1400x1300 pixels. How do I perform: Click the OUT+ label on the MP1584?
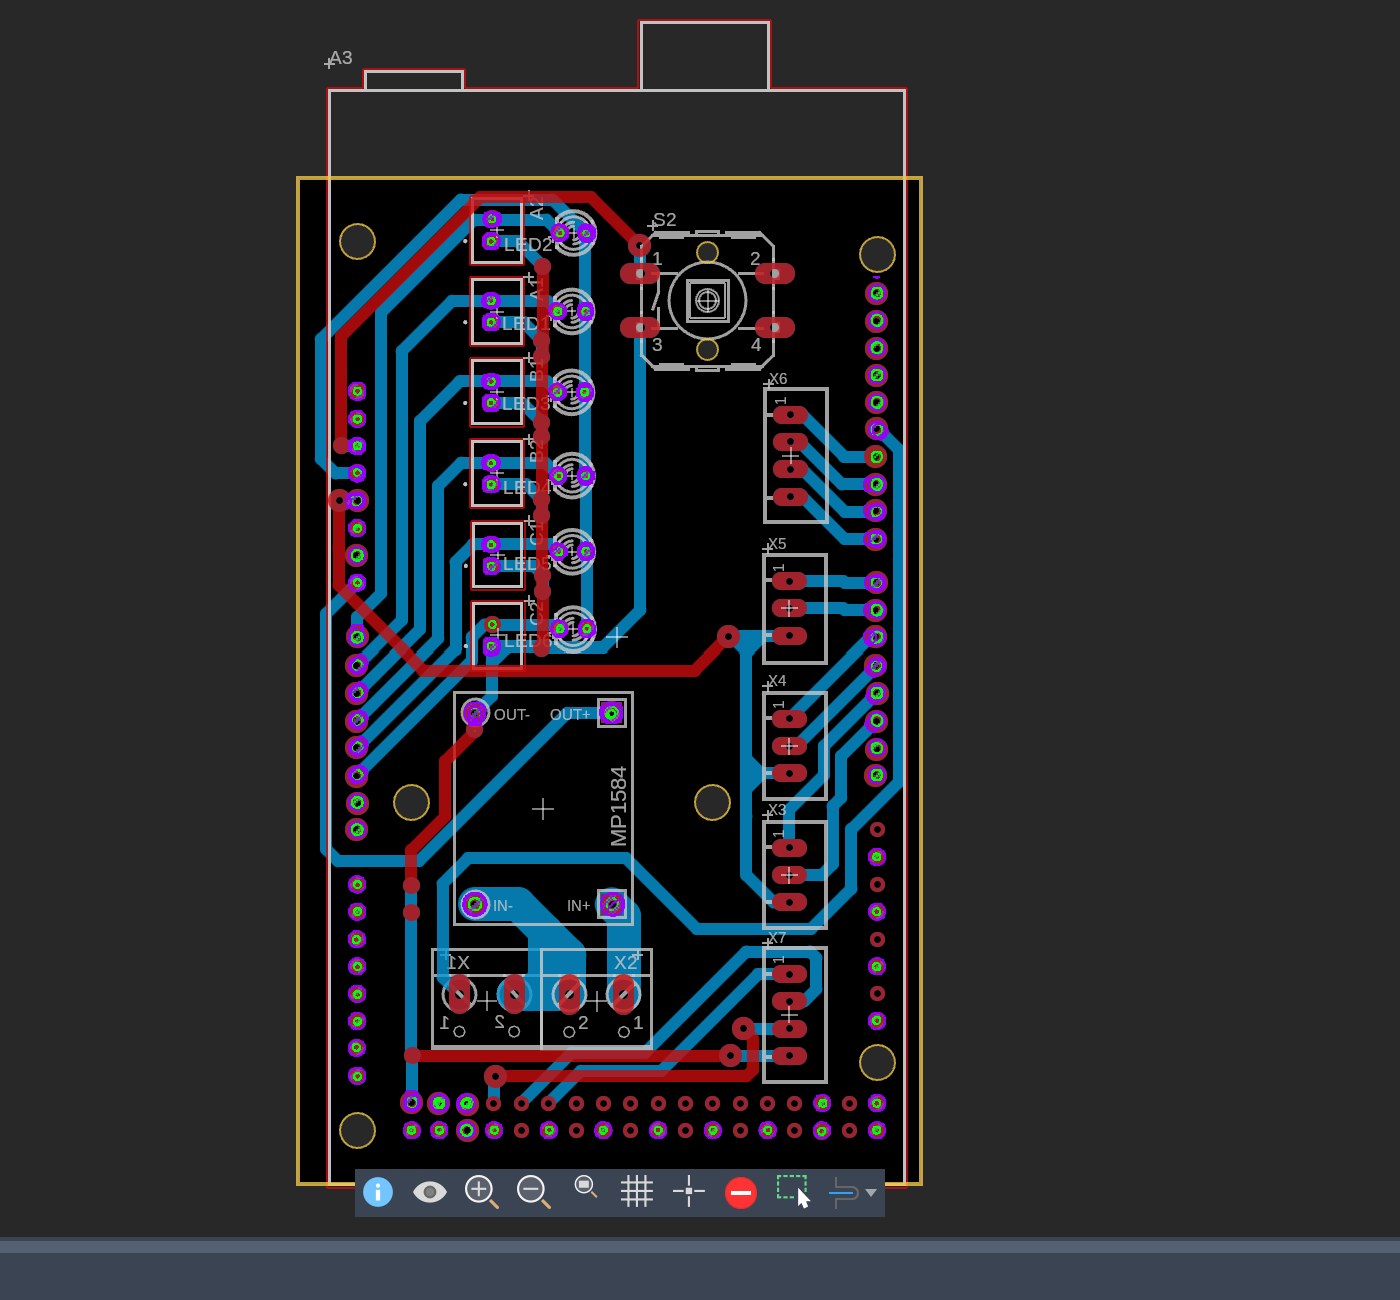570,715
